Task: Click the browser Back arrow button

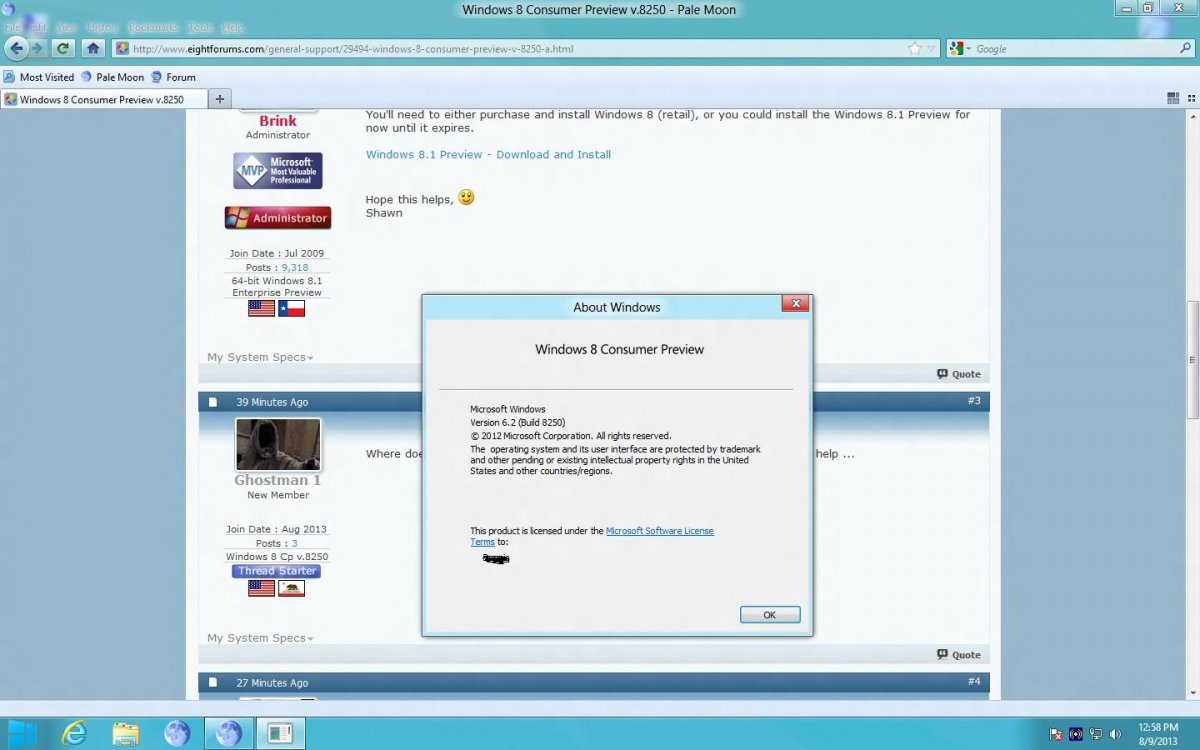Action: pos(16,48)
